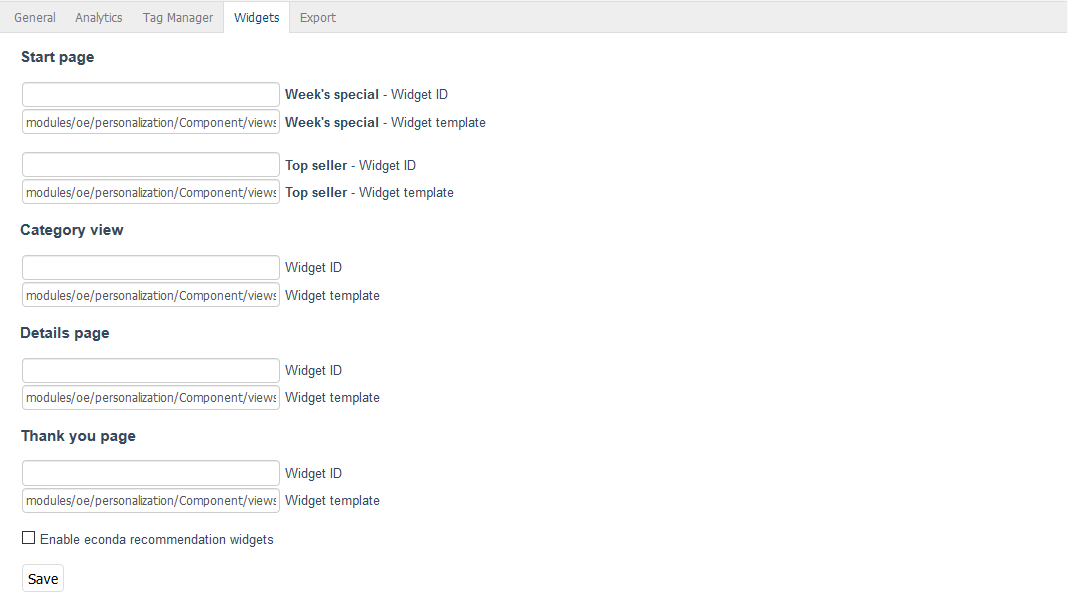Focus the Thank you page Widget template field
Image resolution: width=1068 pixels, height=605 pixels.
click(x=151, y=501)
